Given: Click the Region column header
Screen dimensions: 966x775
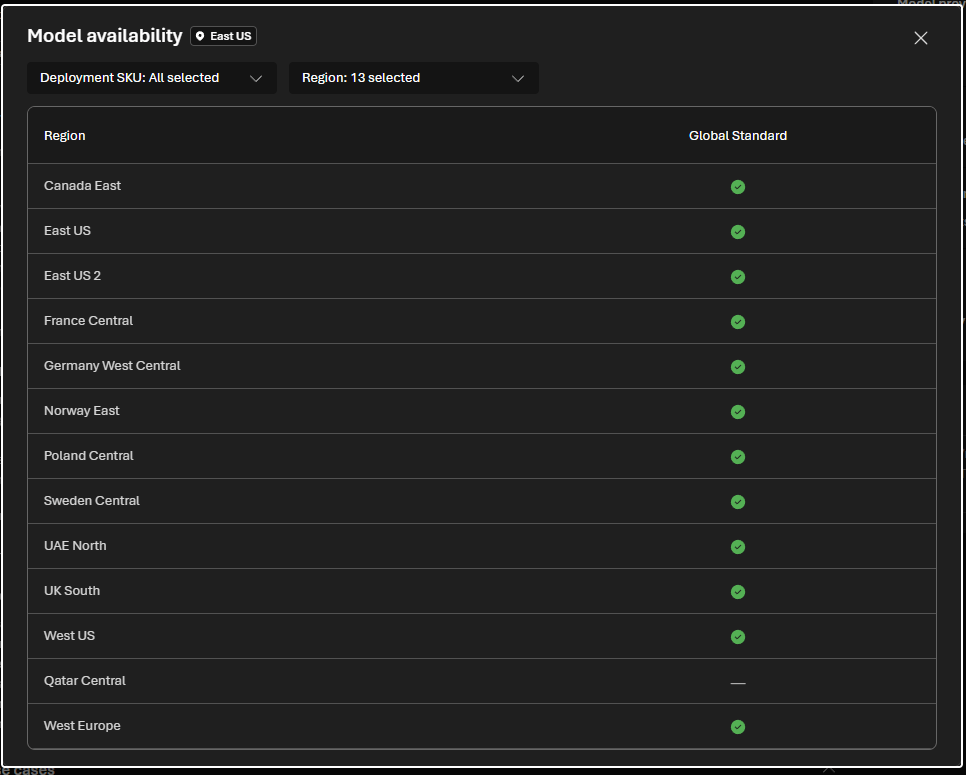Looking at the screenshot, I should 65,136.
